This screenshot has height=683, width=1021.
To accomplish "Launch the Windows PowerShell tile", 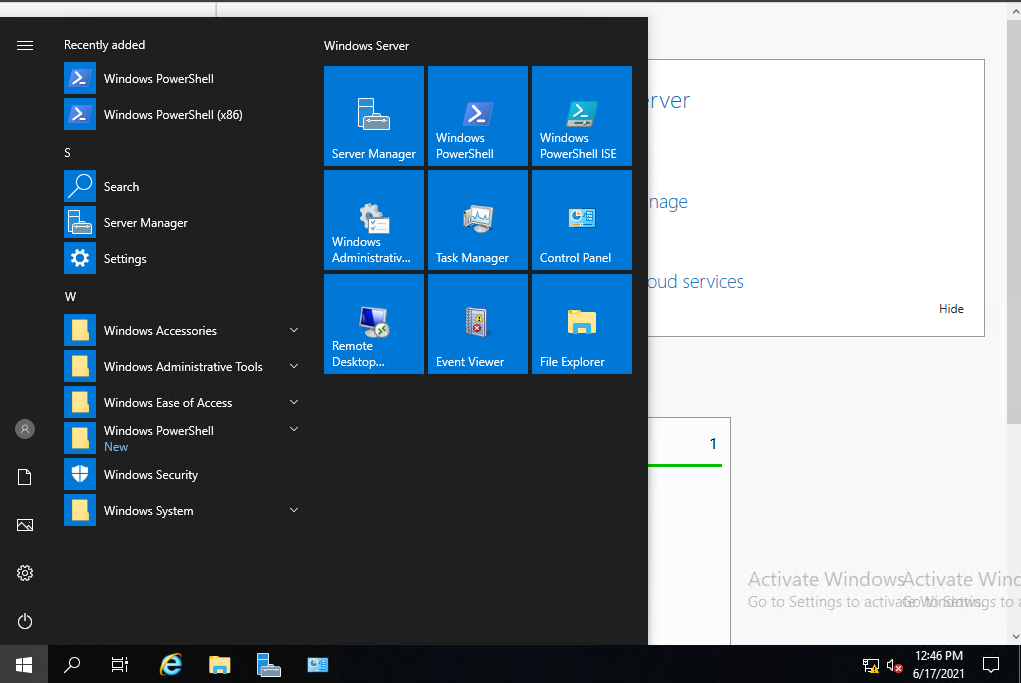I will click(x=478, y=116).
